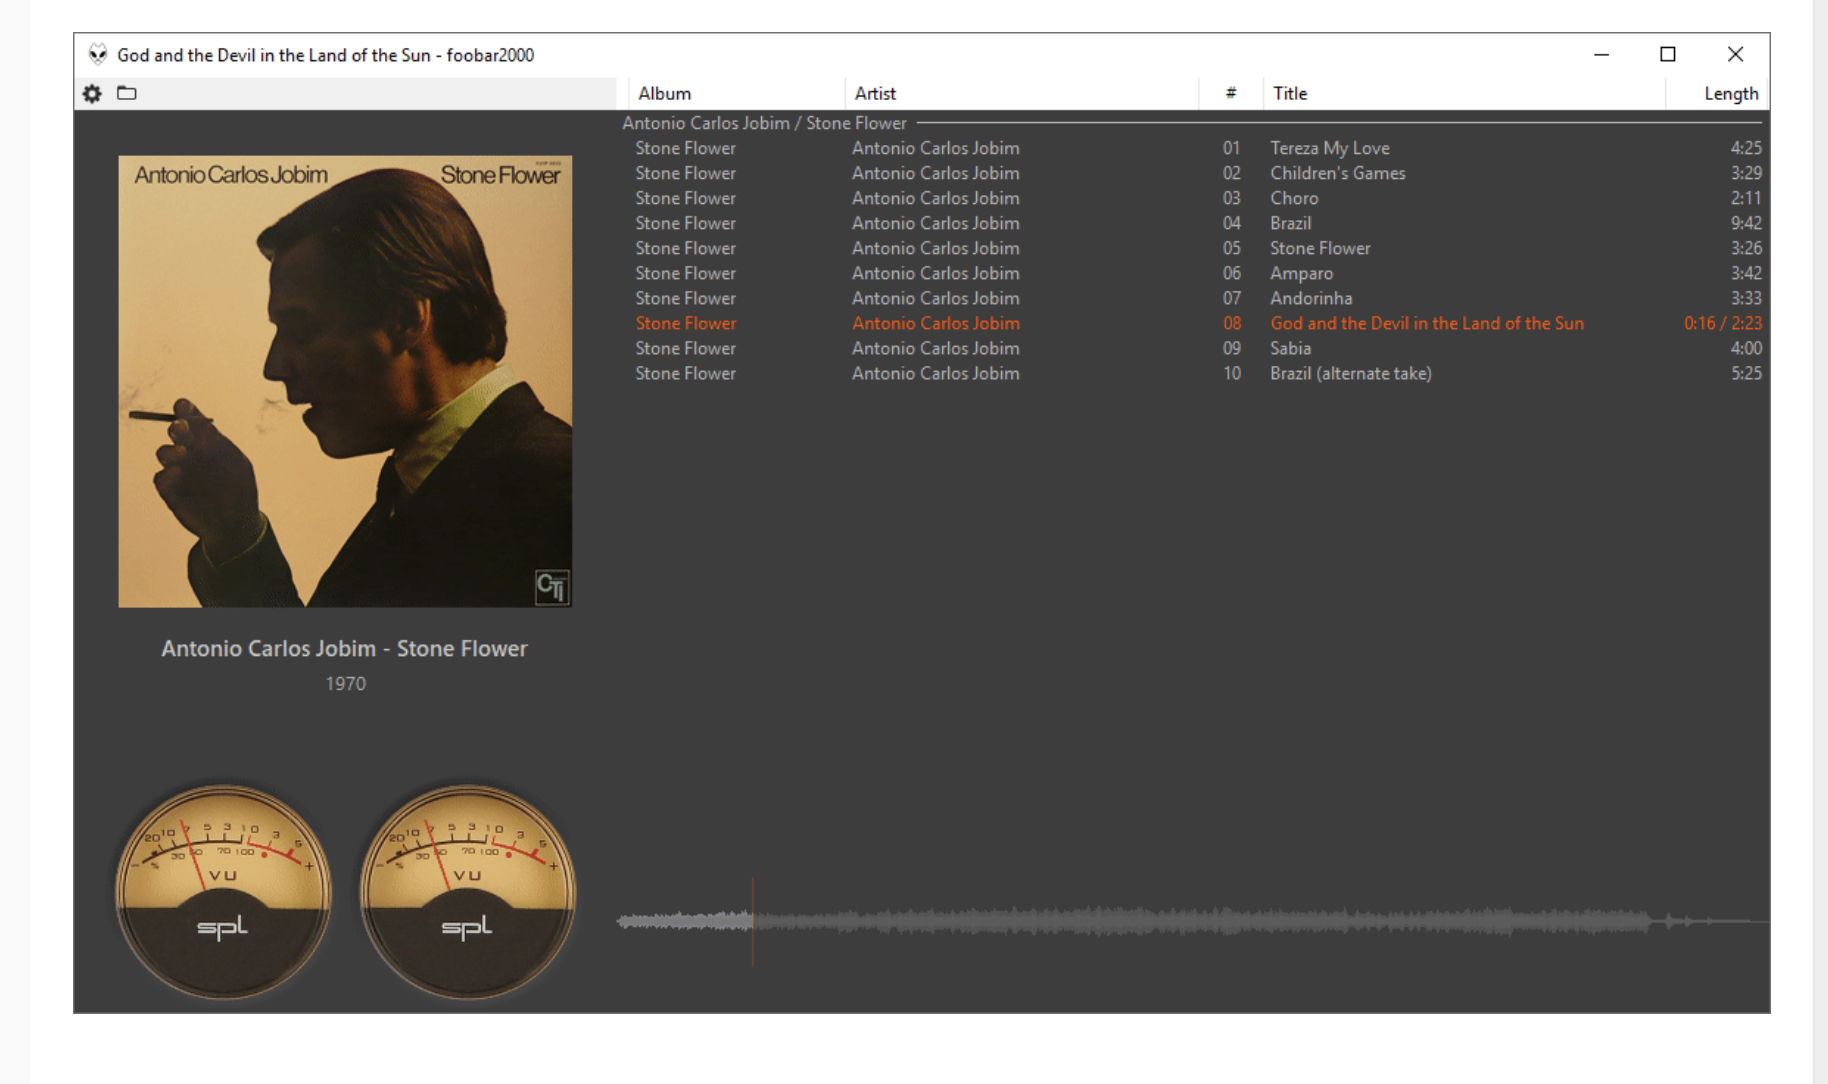Click Artist cell in the Sabia row
1828x1084 pixels.
coord(935,348)
